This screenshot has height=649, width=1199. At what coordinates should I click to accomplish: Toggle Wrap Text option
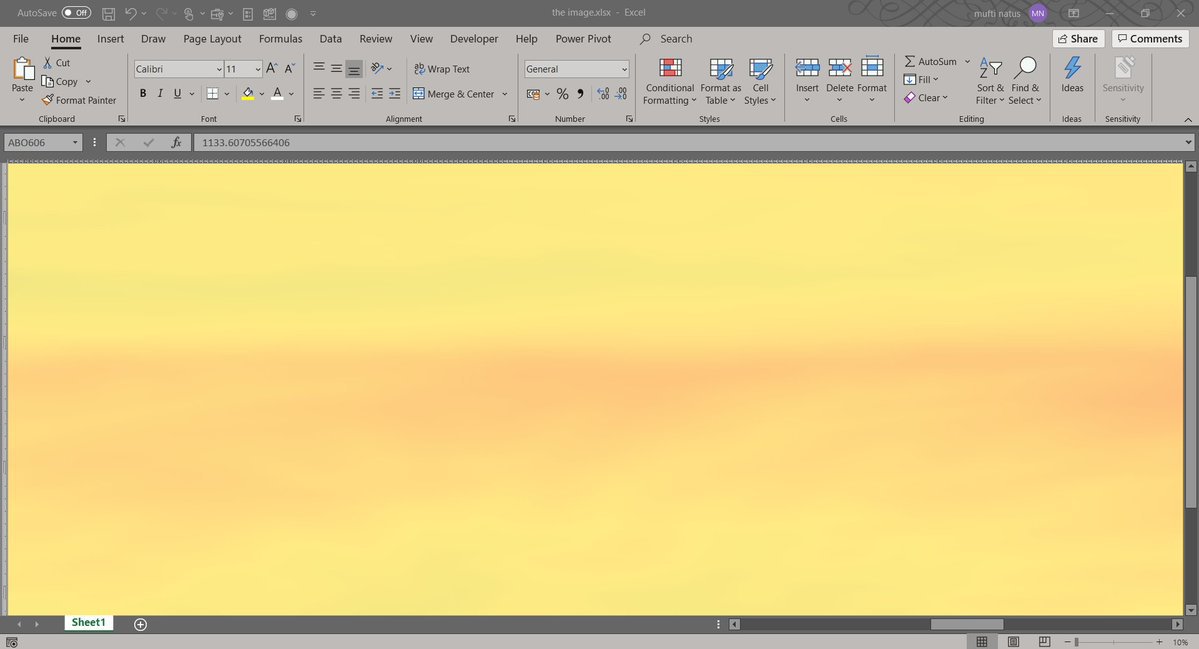(x=442, y=69)
